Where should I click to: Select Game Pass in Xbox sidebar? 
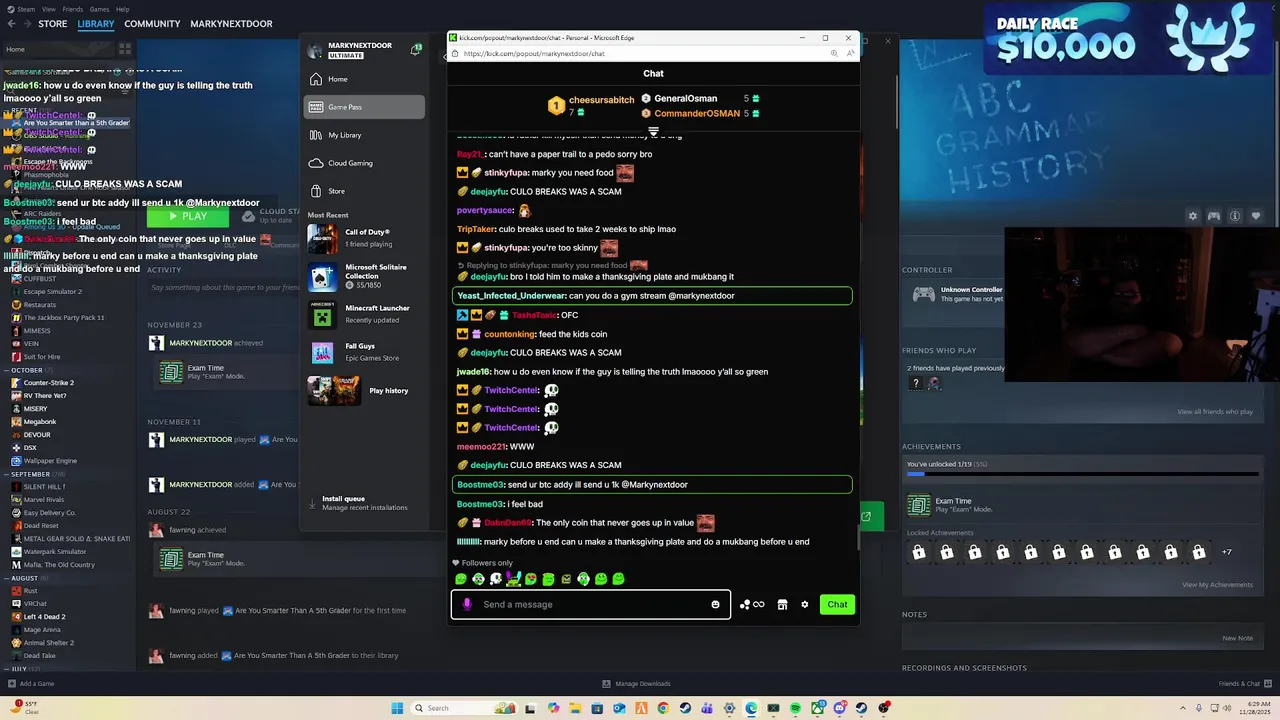click(364, 107)
